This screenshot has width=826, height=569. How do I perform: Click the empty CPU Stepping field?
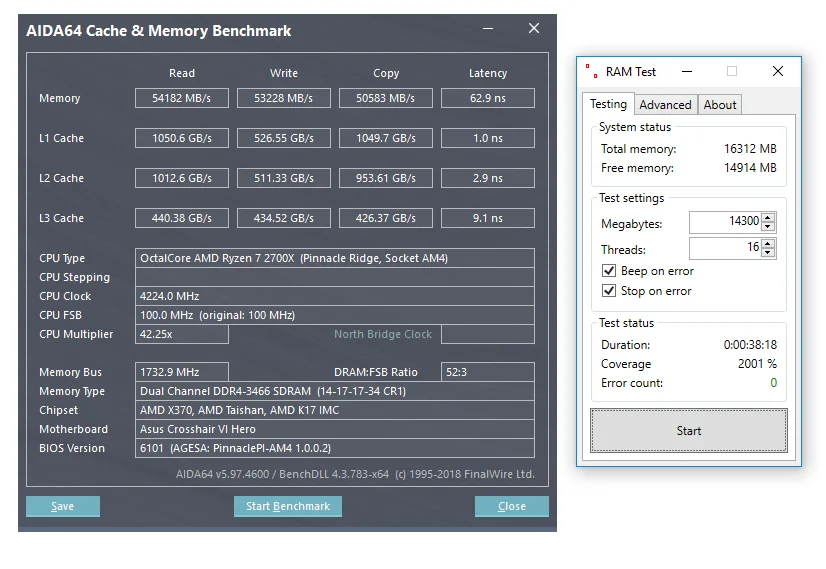click(335, 277)
